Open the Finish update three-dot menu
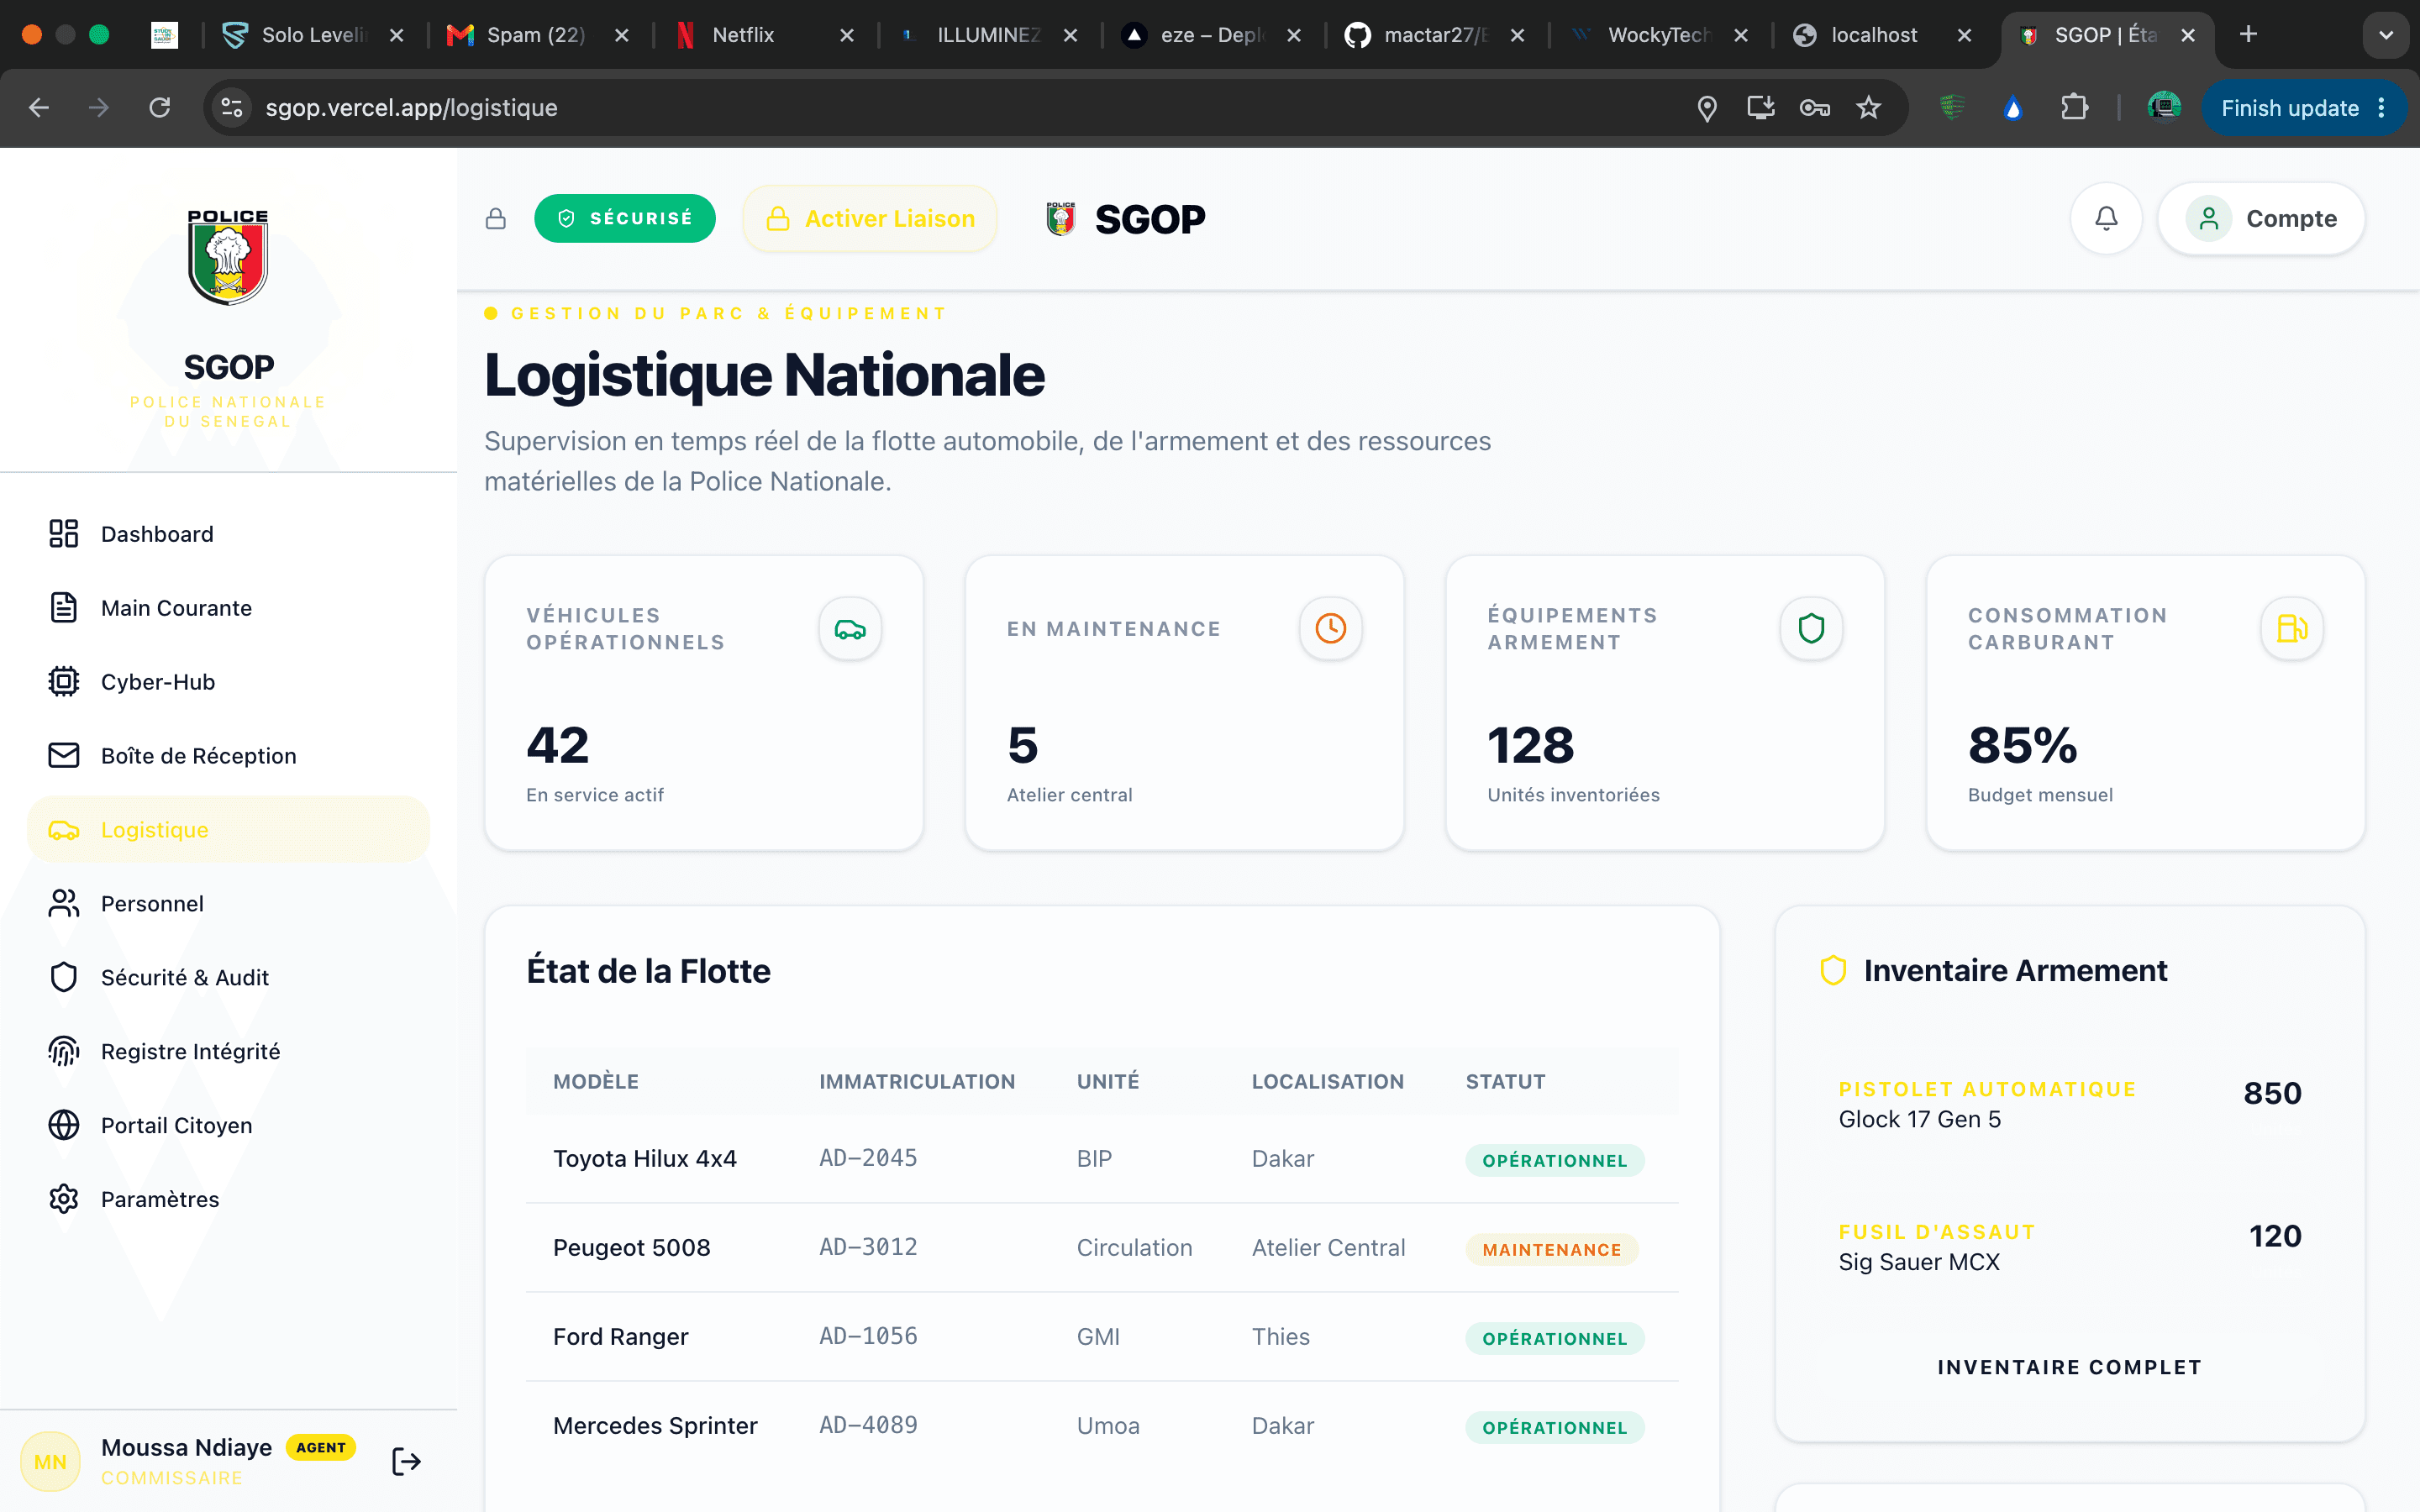The width and height of the screenshot is (2420, 1512). point(2382,108)
